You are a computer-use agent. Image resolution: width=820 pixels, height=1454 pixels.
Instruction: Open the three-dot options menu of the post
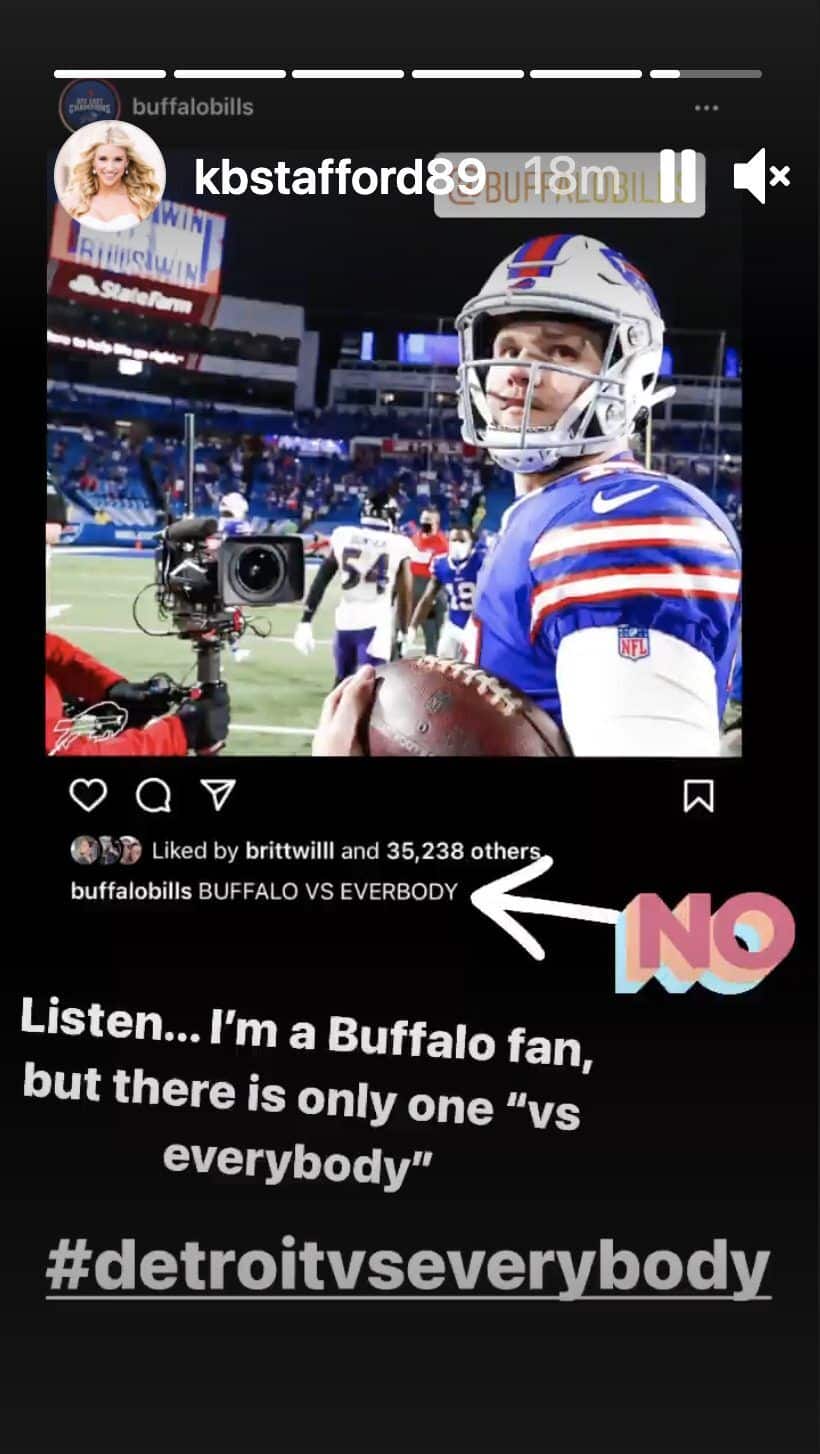click(x=706, y=108)
